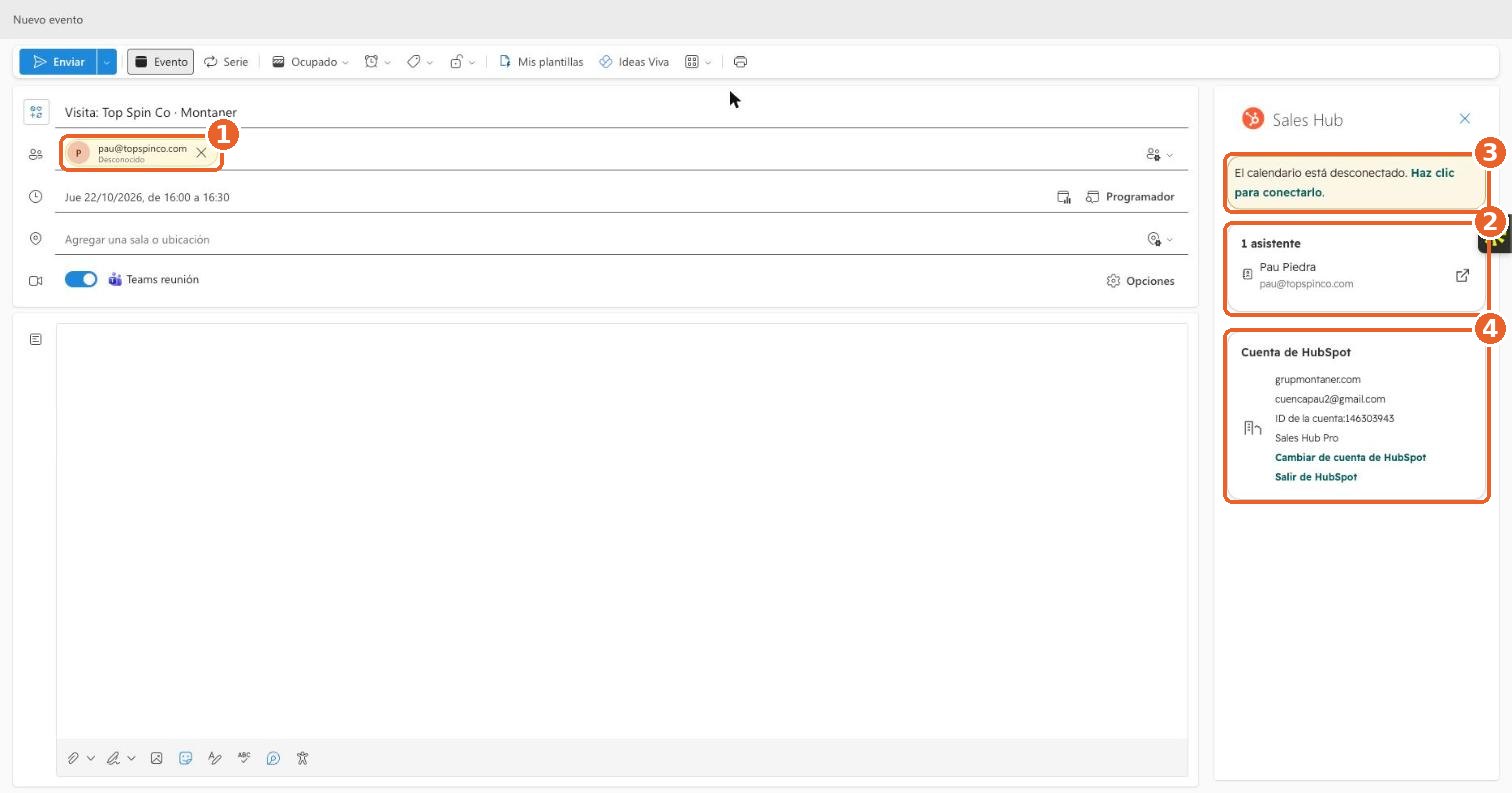The image size is (1512, 793).
Task: Open the accessibility checker icon
Action: tap(302, 758)
